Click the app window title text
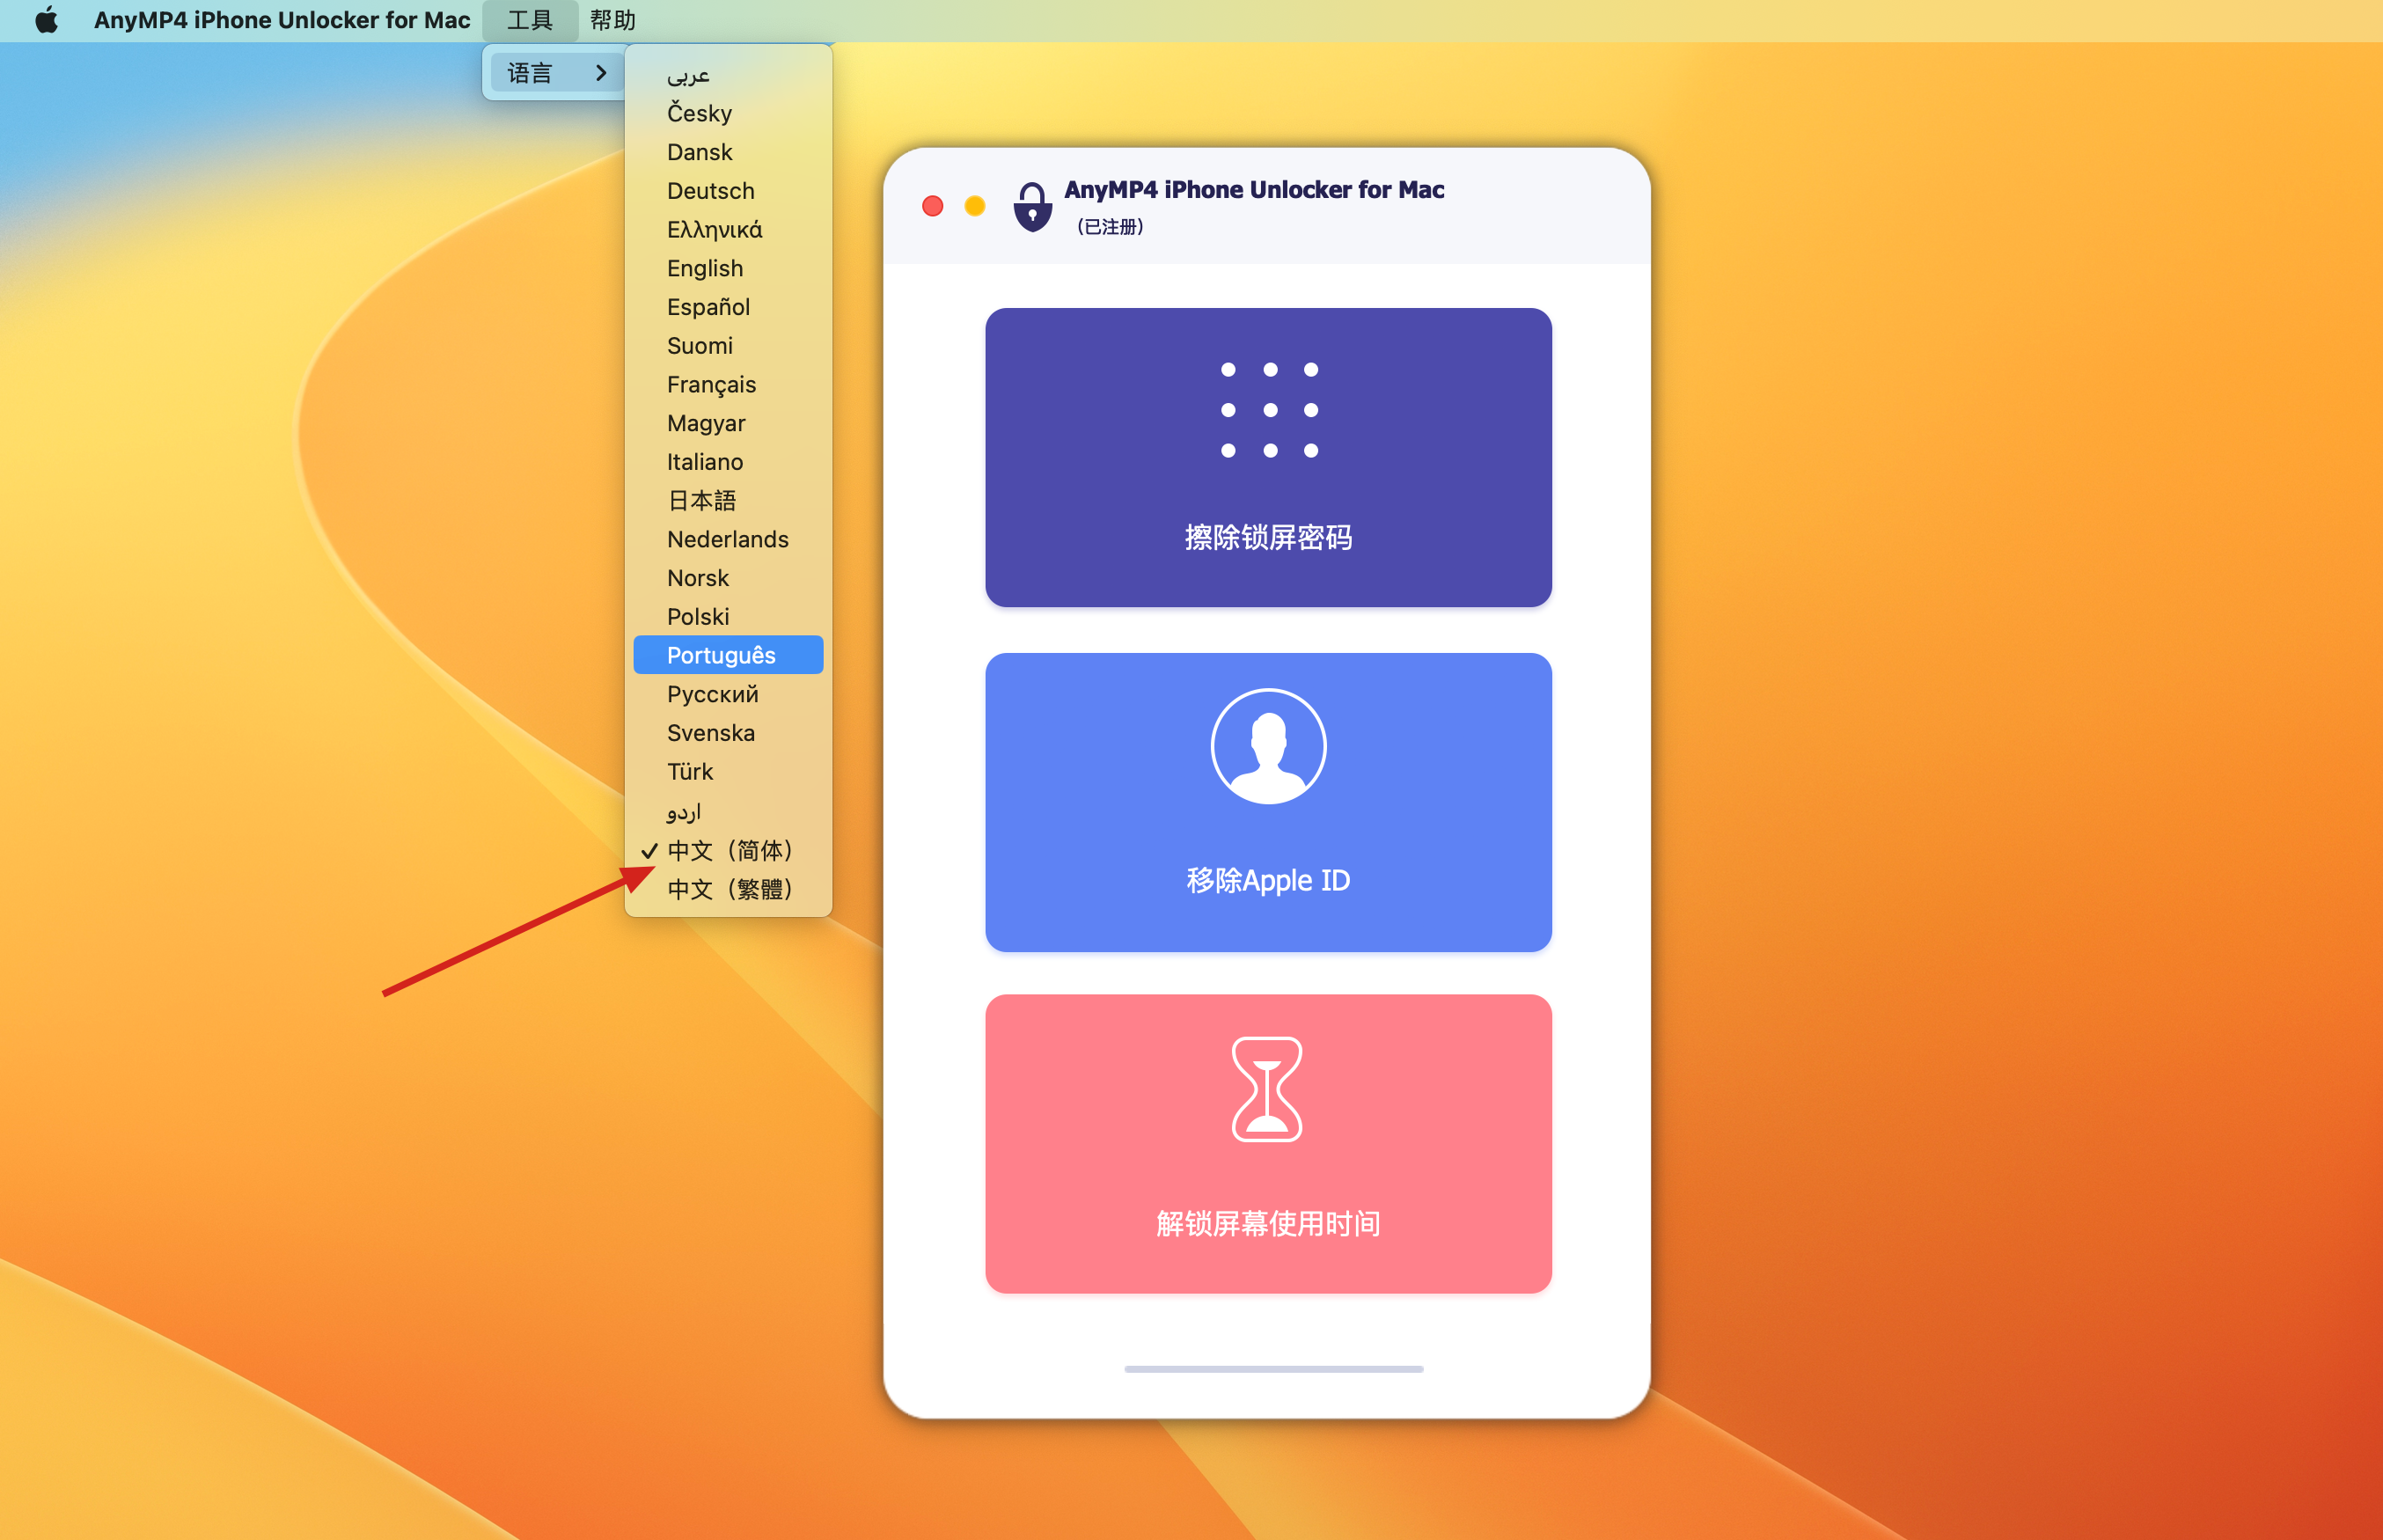 point(1253,189)
